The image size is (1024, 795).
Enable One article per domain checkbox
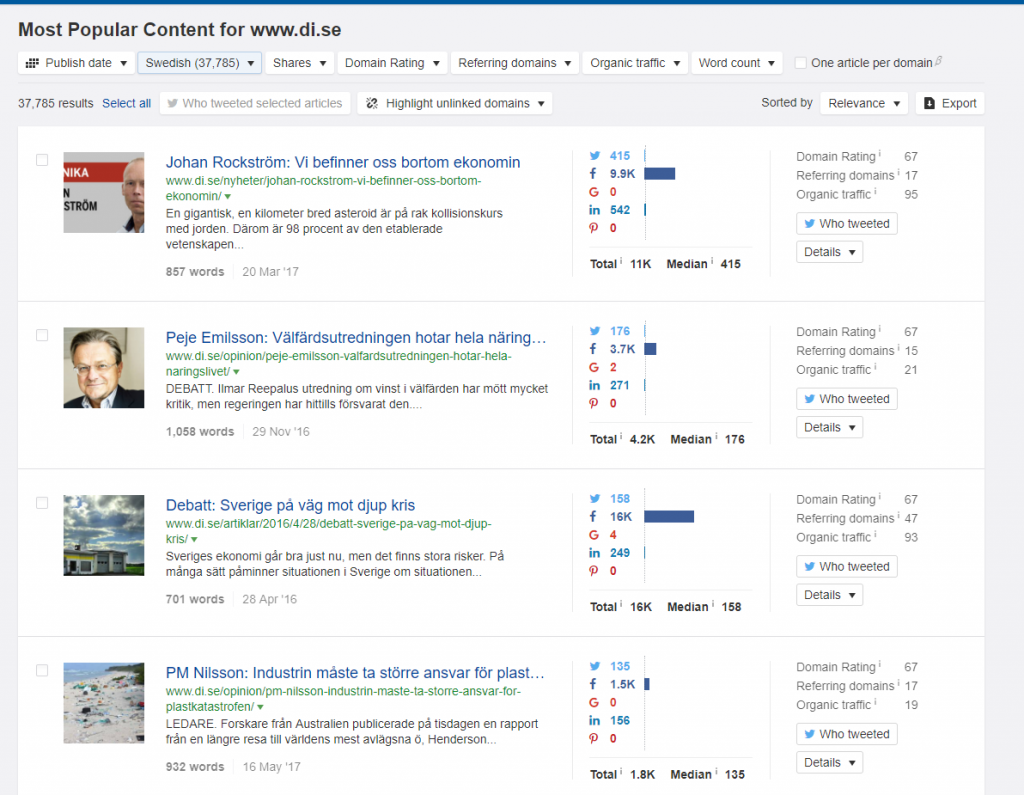800,63
